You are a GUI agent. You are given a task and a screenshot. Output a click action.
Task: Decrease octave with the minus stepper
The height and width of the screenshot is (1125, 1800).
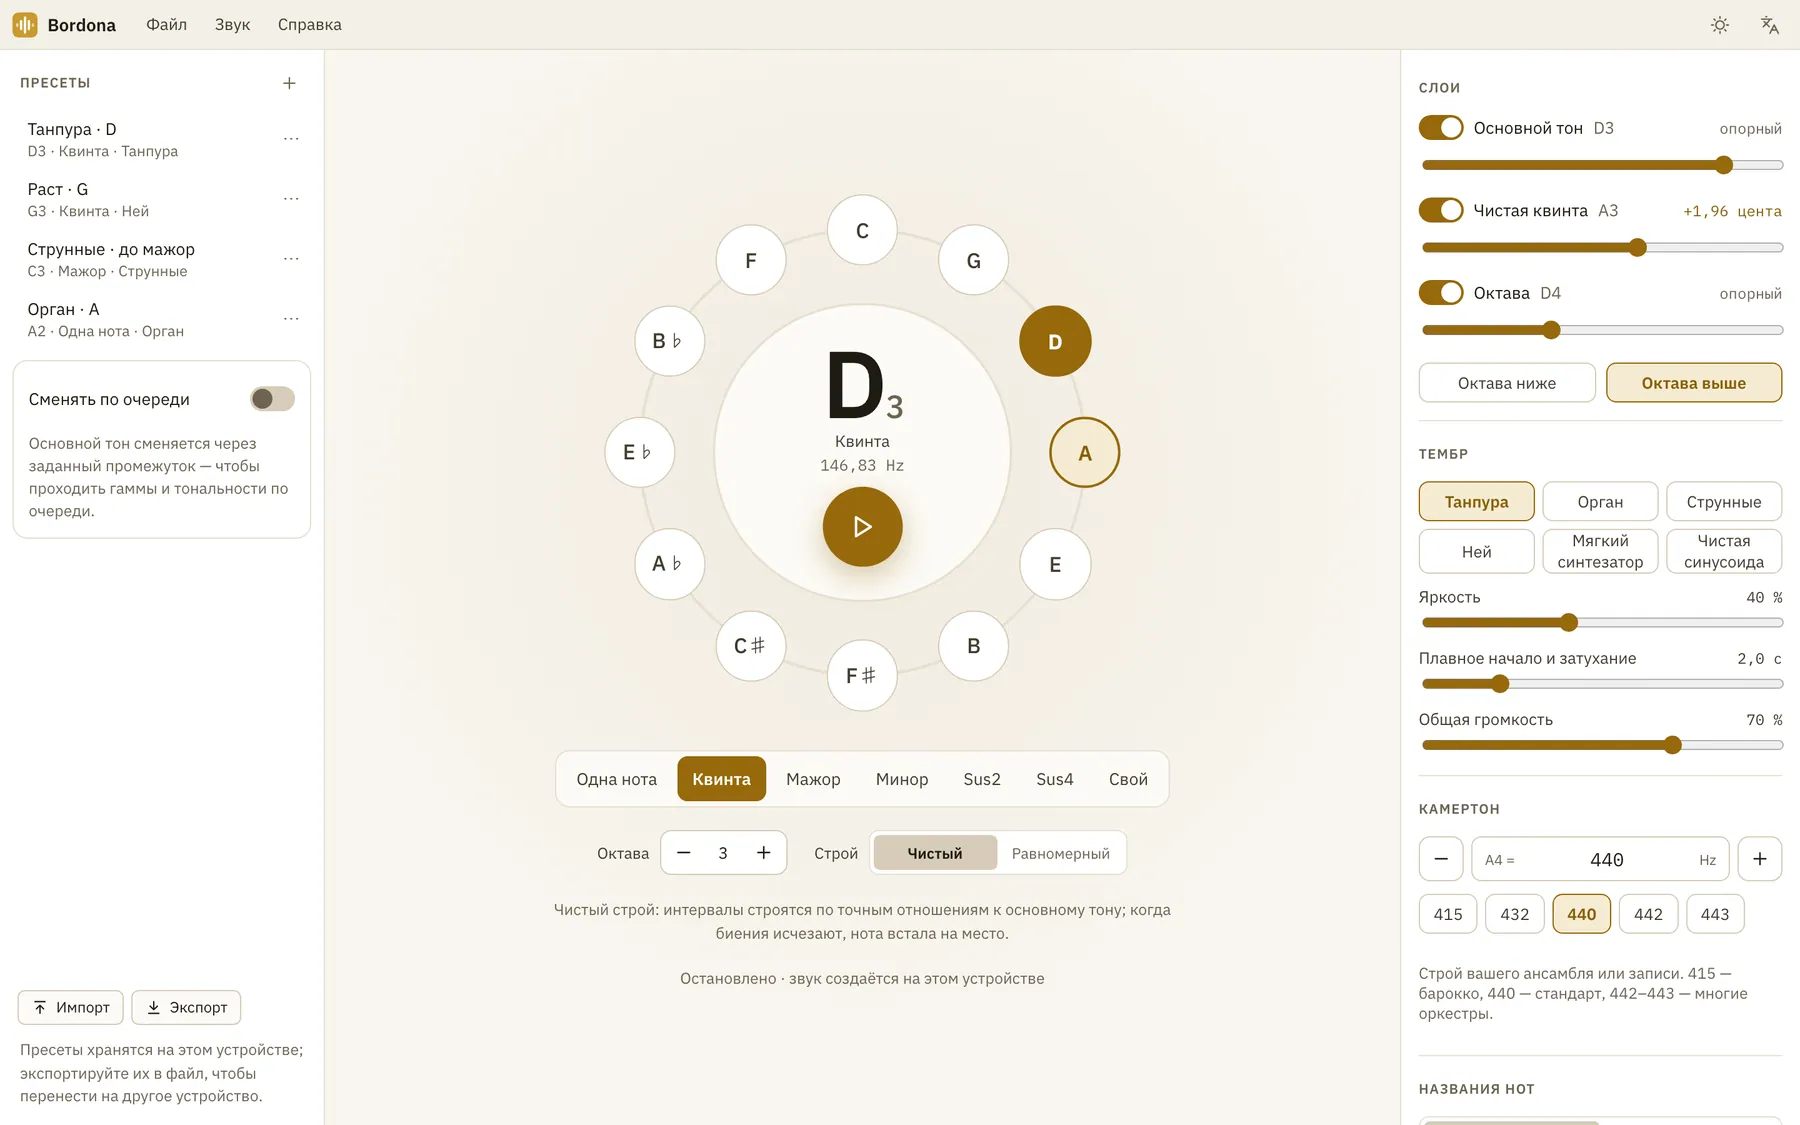(684, 853)
